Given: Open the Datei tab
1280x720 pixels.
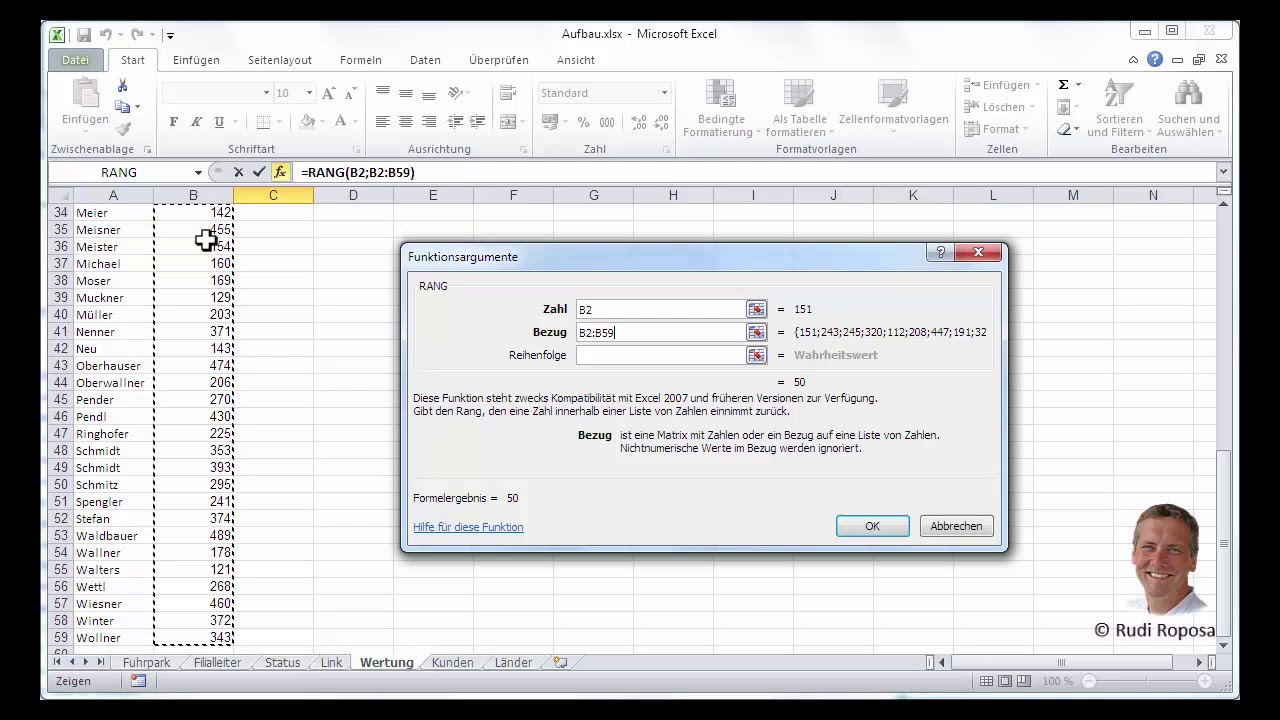Looking at the screenshot, I should click(75, 60).
